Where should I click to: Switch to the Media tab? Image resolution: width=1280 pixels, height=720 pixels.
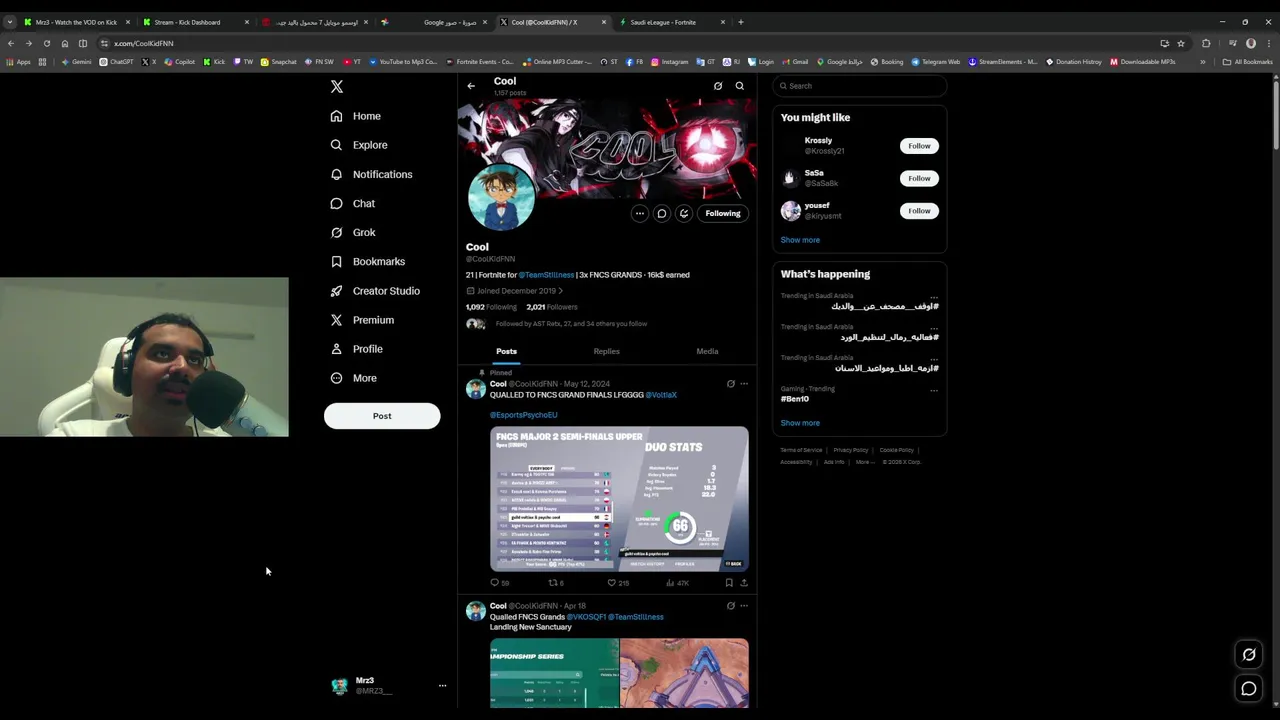707,352
